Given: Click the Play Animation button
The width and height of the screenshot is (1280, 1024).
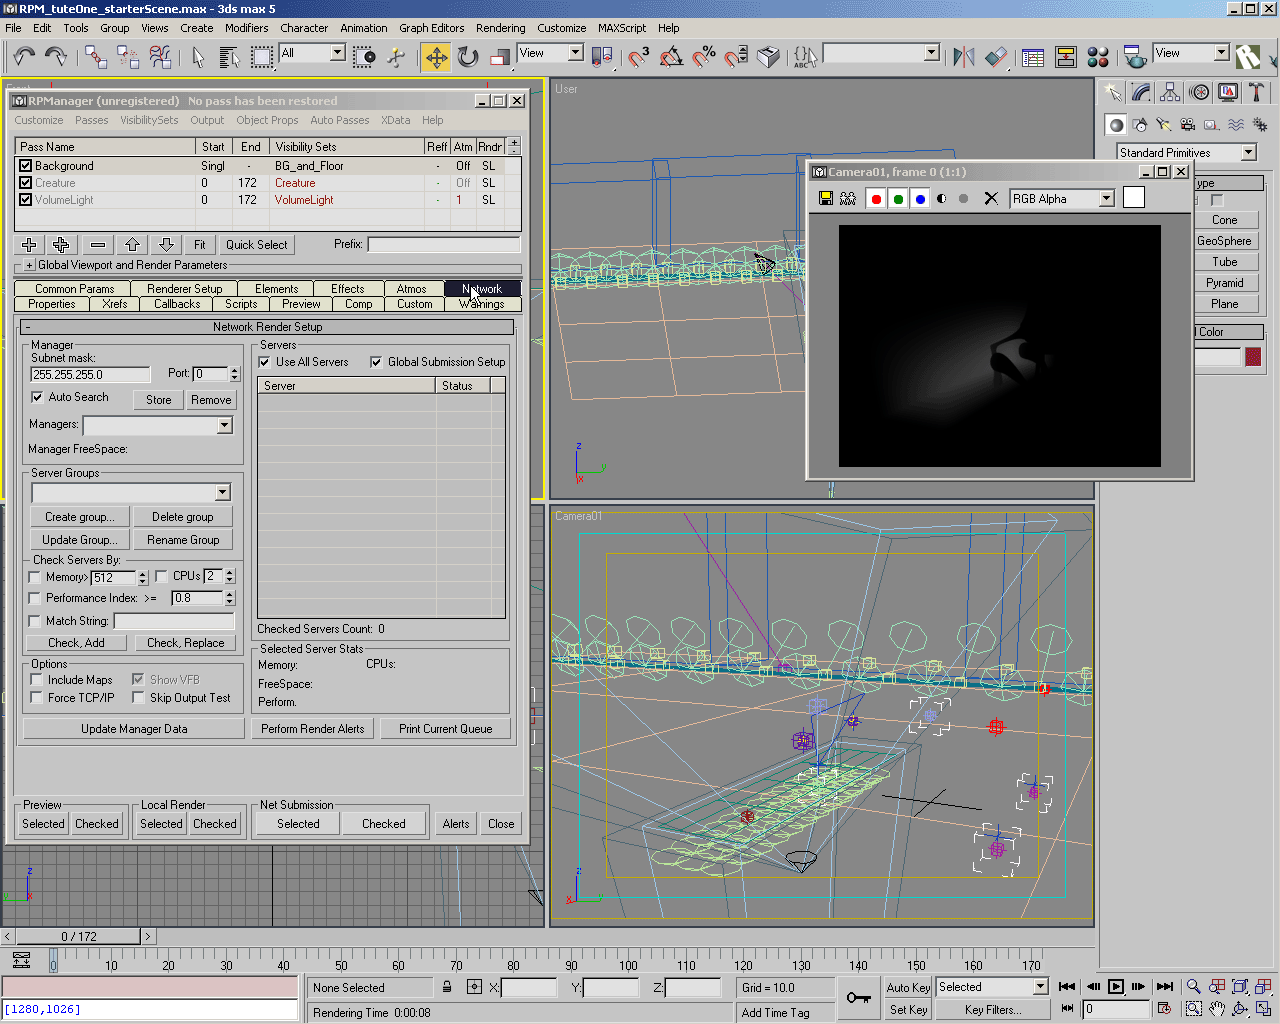Looking at the screenshot, I should [x=1116, y=987].
